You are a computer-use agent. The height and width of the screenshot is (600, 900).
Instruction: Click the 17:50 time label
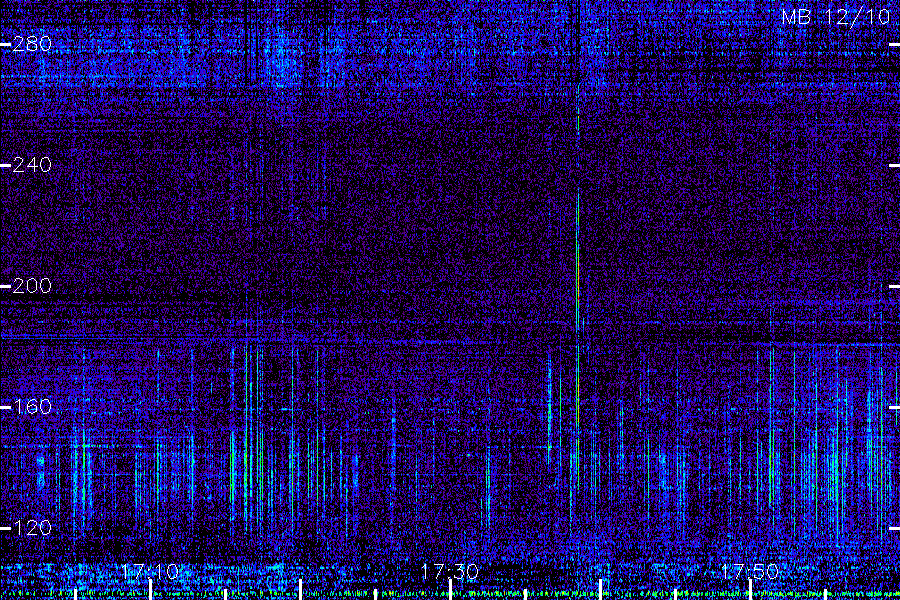point(750,572)
